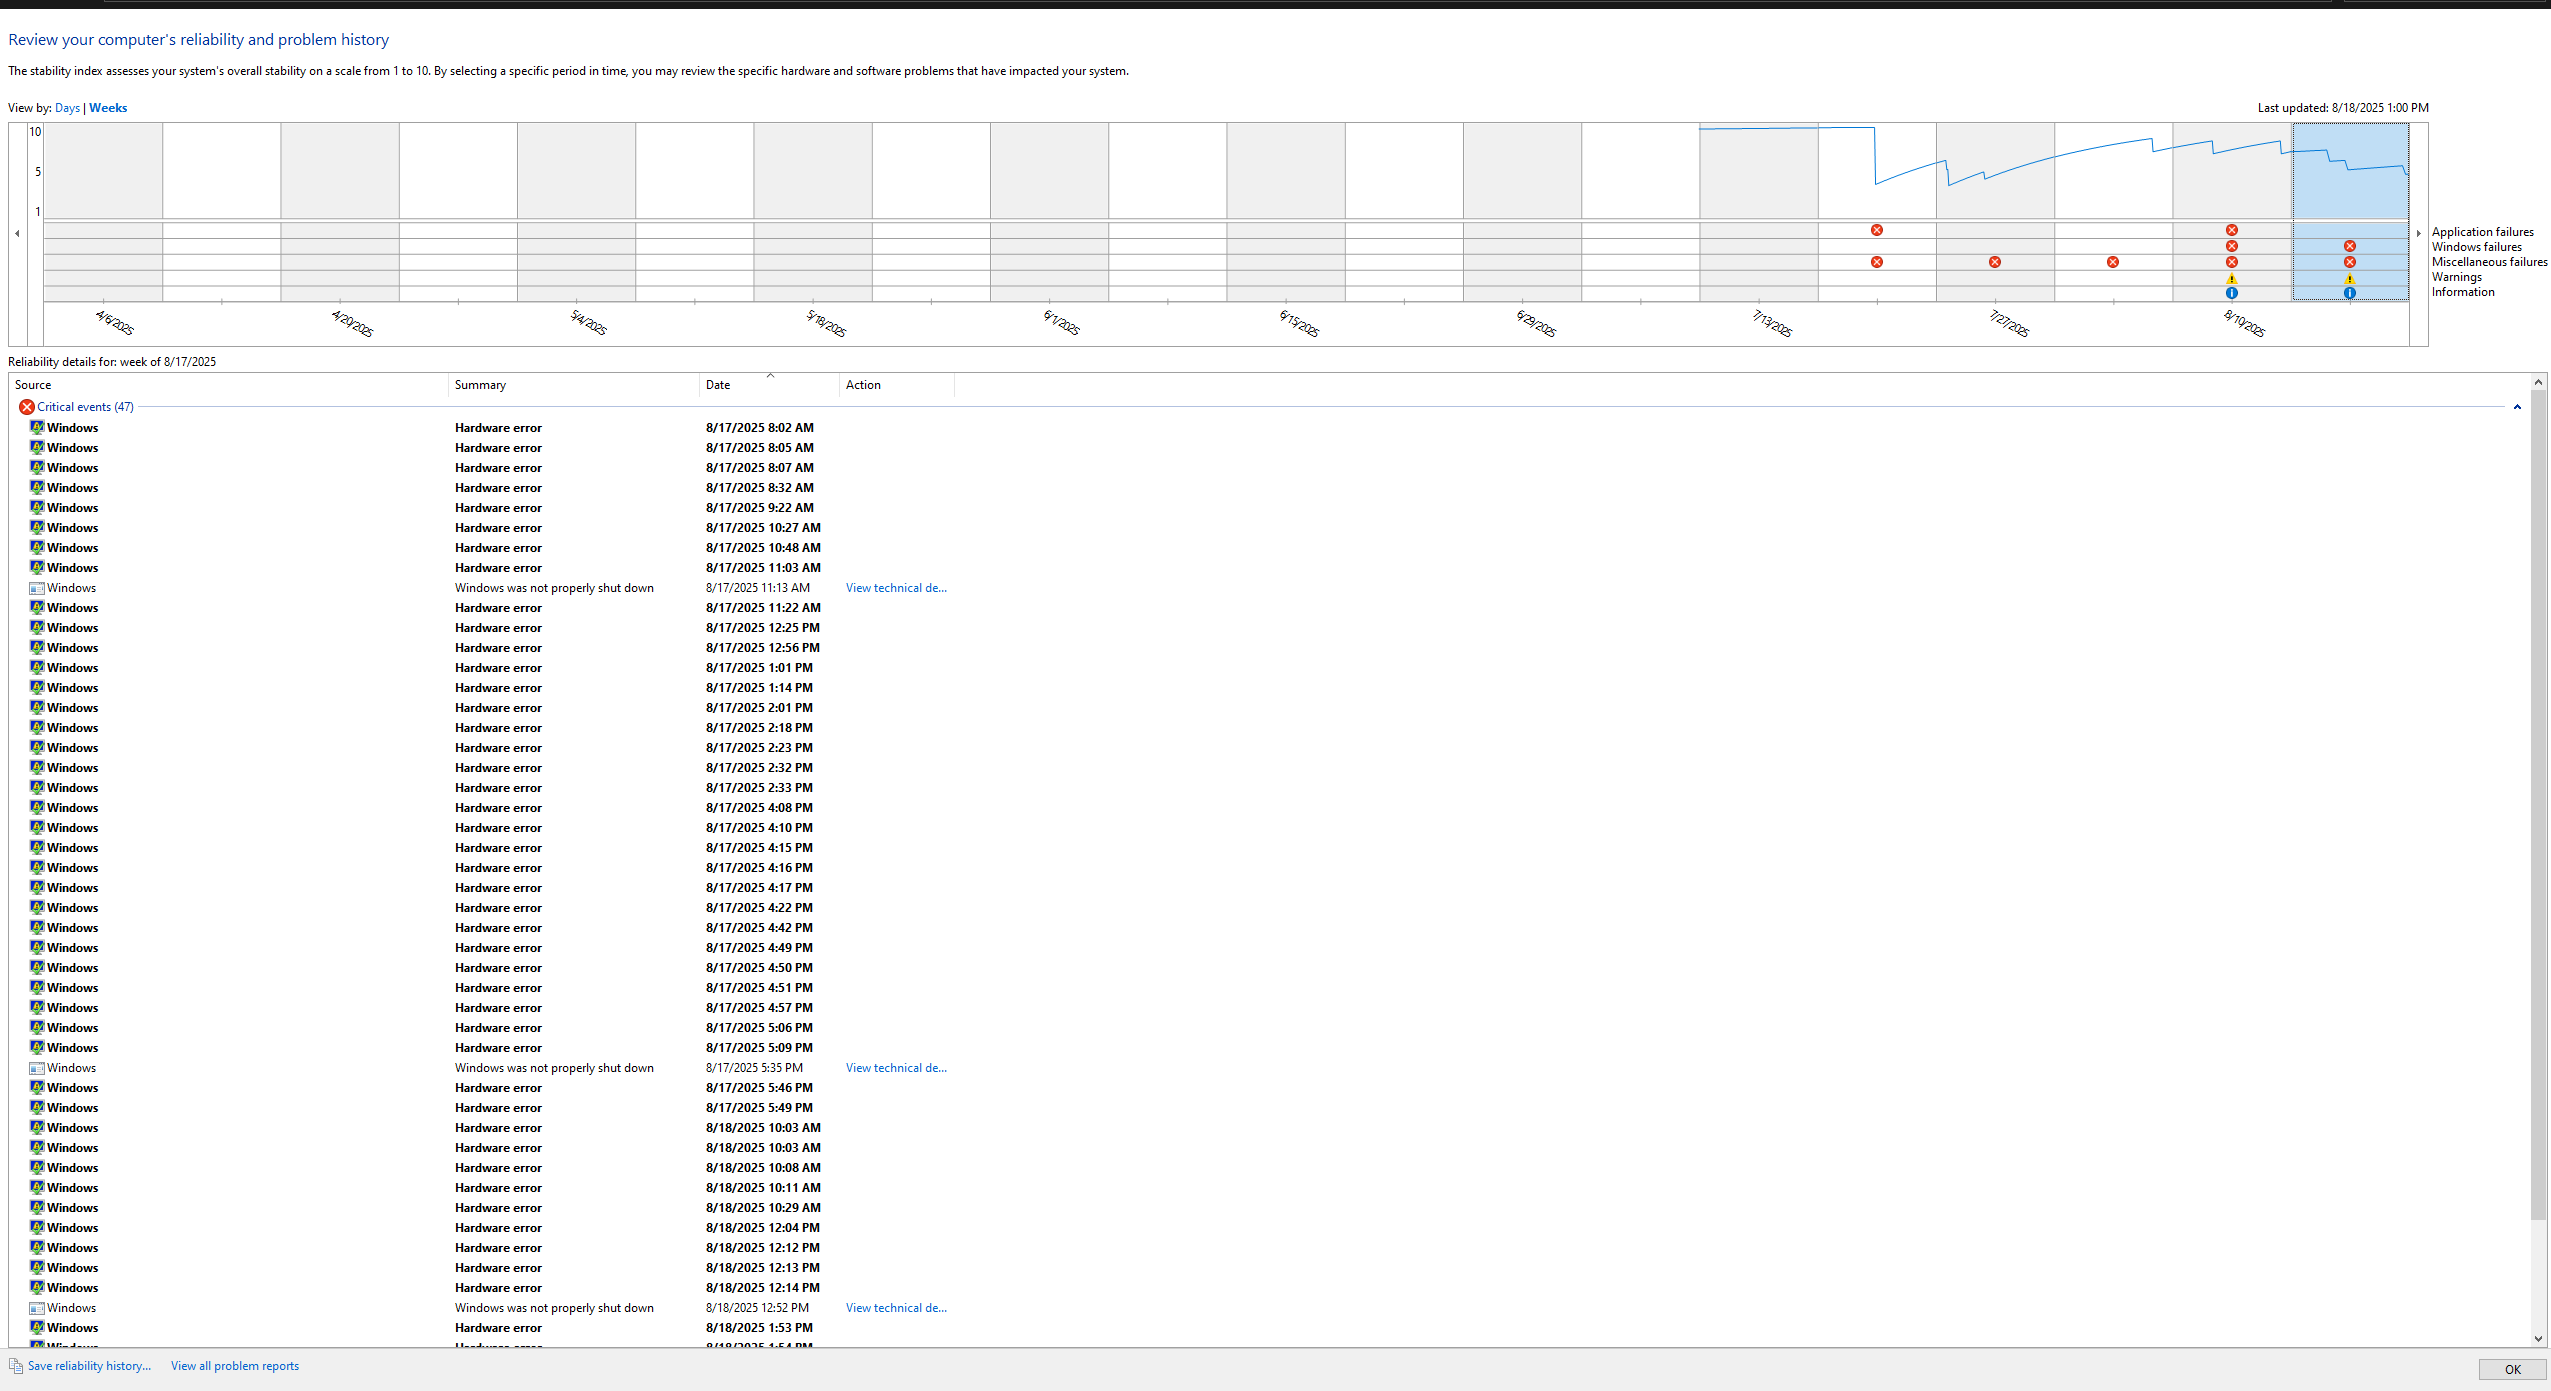The image size is (2551, 1391).
Task: Collapse the Critical events group
Action: click(2517, 407)
